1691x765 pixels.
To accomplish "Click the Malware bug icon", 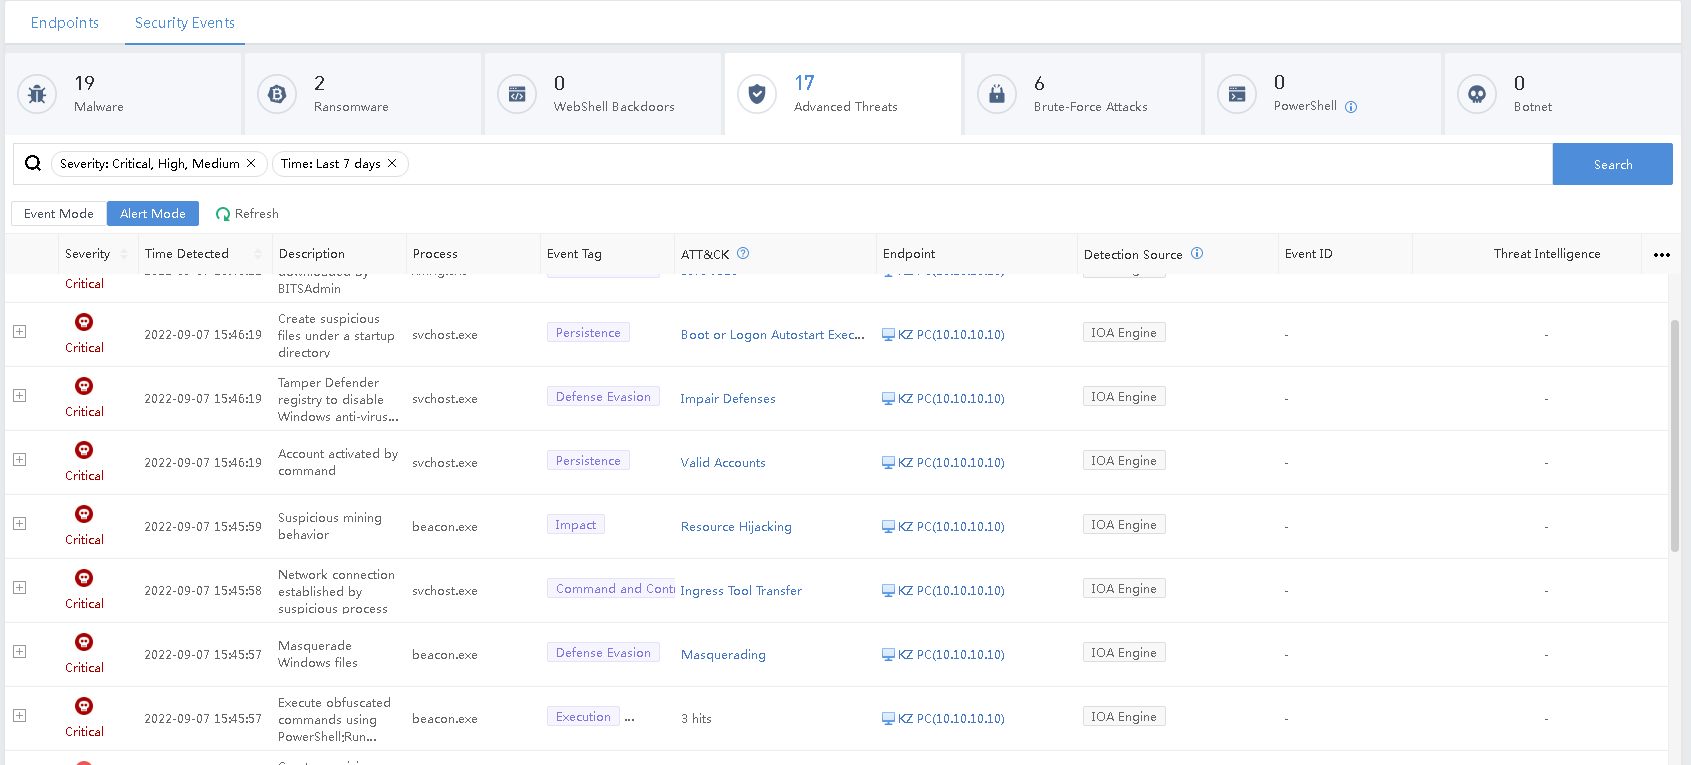I will tap(37, 94).
